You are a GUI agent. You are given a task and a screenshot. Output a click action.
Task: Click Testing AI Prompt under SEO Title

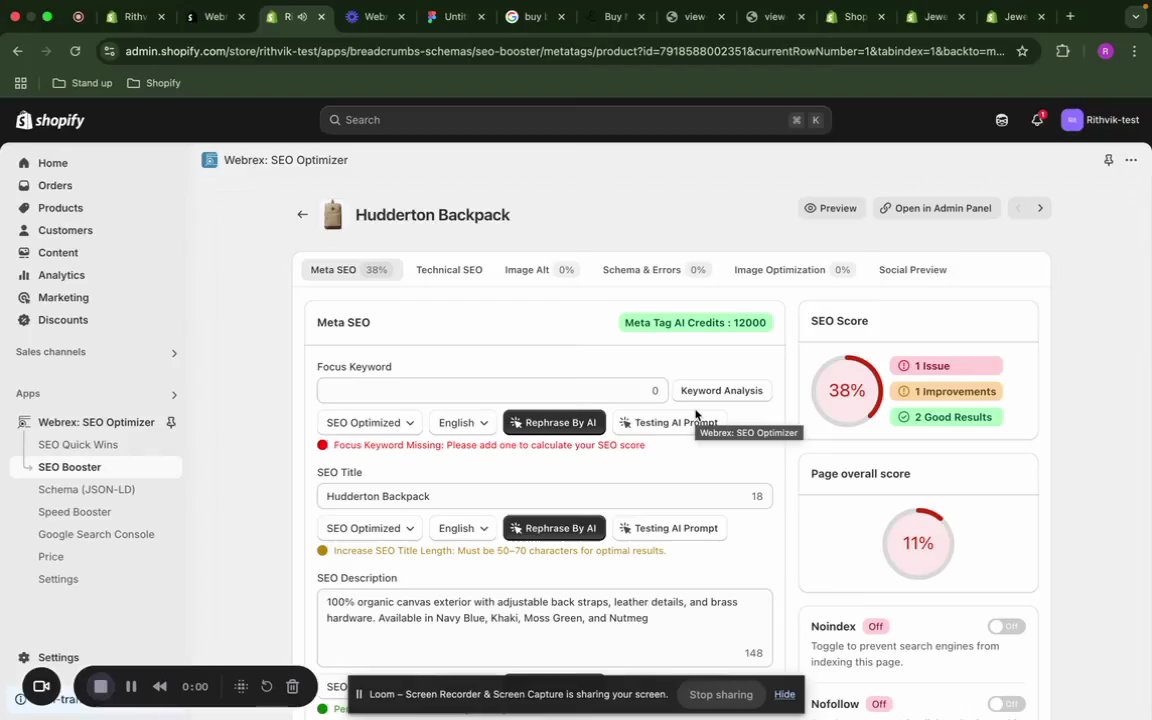coord(669,528)
